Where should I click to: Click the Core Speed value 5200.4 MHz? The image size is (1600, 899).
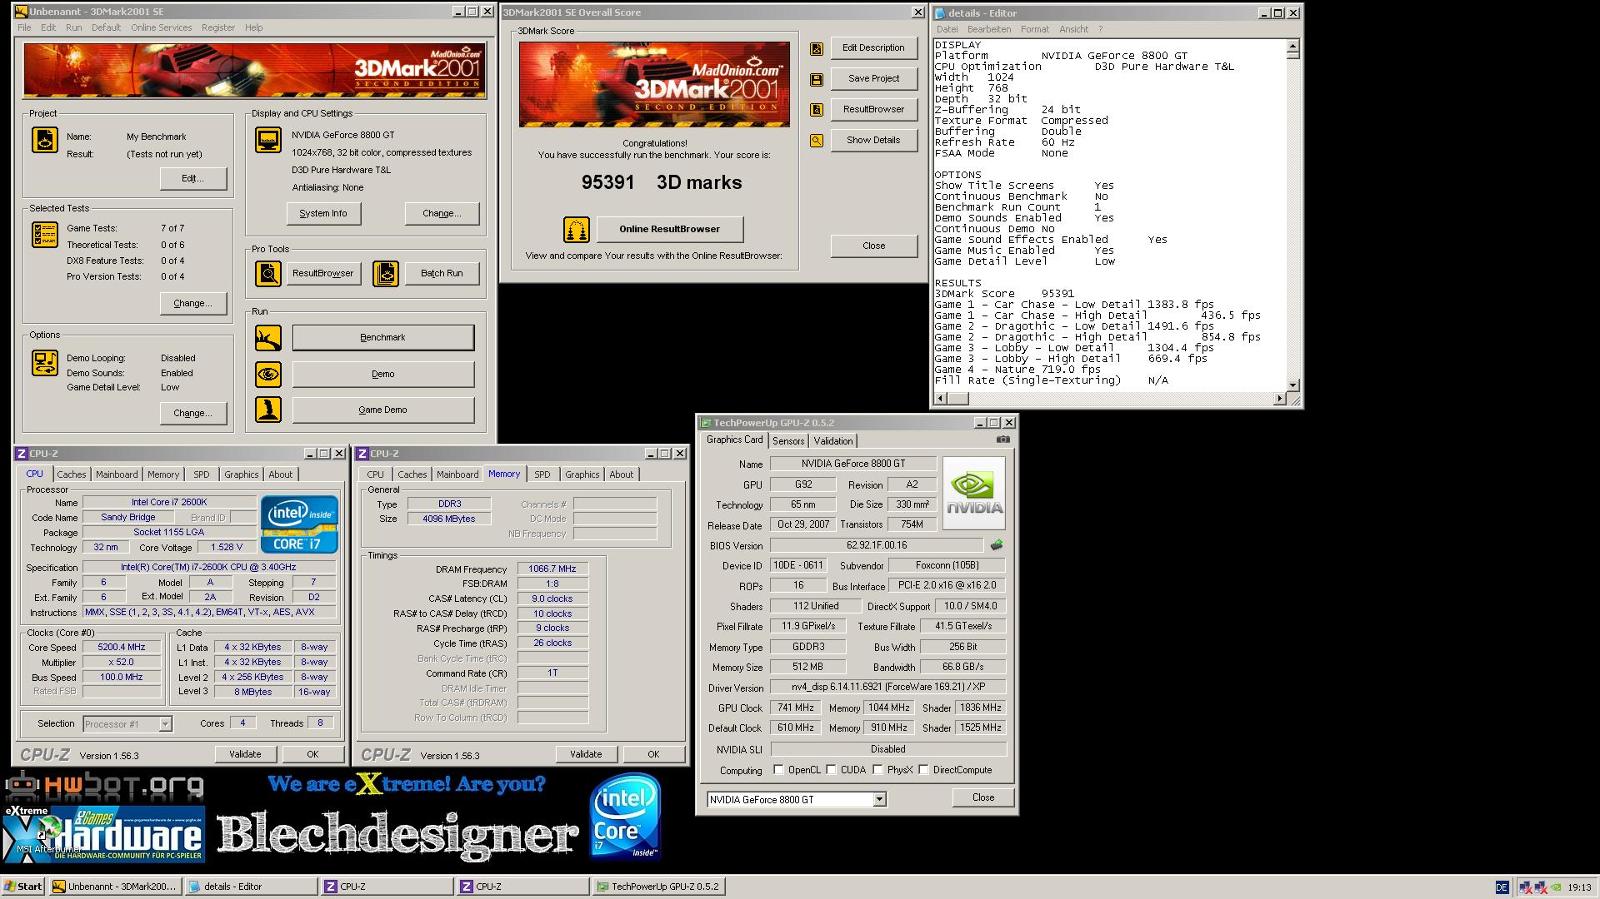tap(122, 647)
